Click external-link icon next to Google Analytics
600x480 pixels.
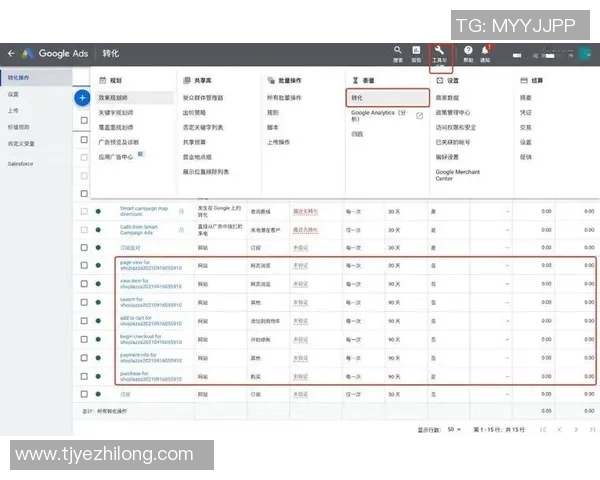pos(419,116)
